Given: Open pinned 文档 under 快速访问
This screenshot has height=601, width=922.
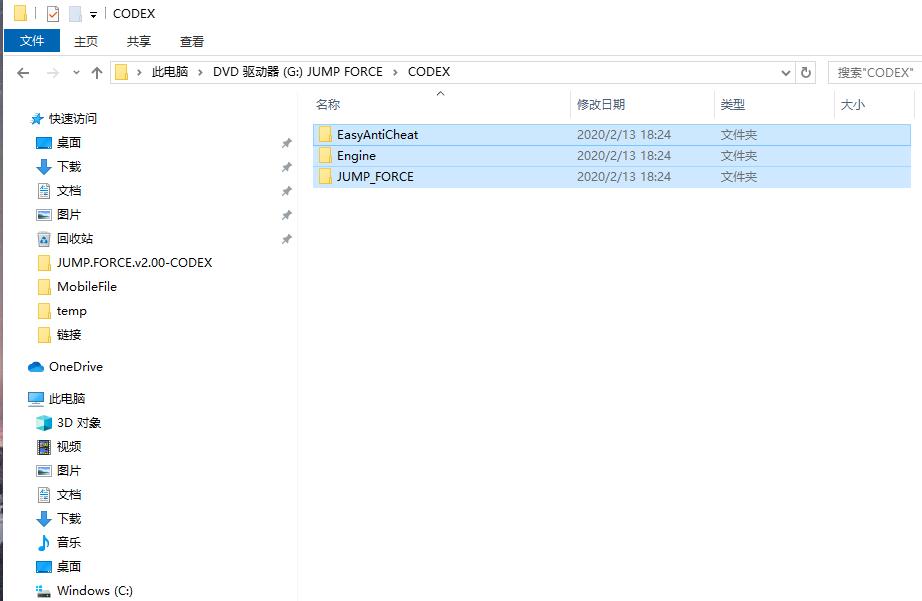Looking at the screenshot, I should [69, 191].
